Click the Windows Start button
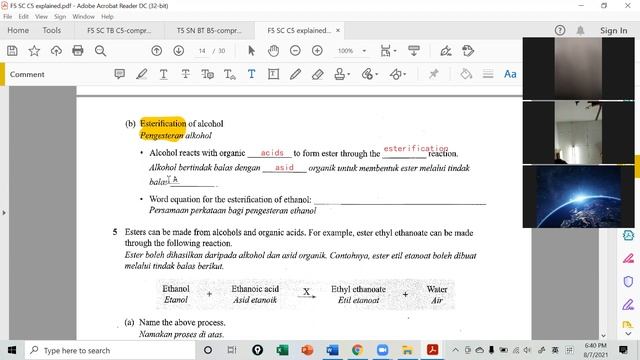640x360 pixels. coord(12,350)
